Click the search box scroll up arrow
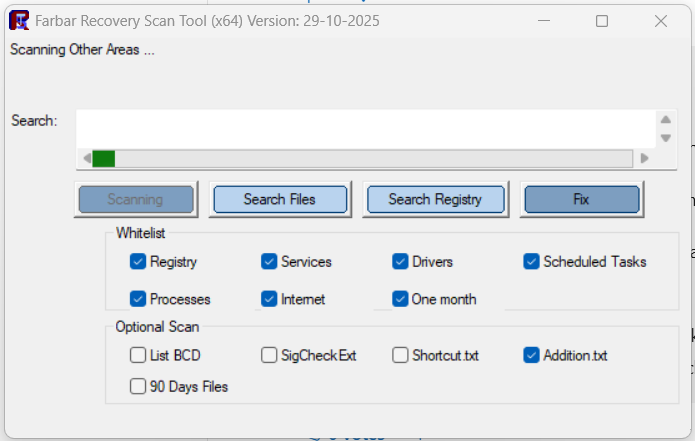 point(666,120)
